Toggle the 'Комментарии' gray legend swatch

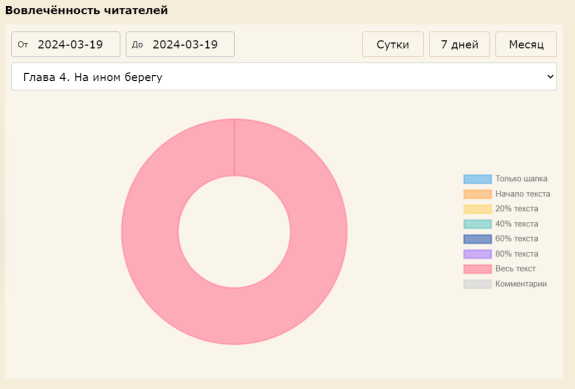pos(477,284)
